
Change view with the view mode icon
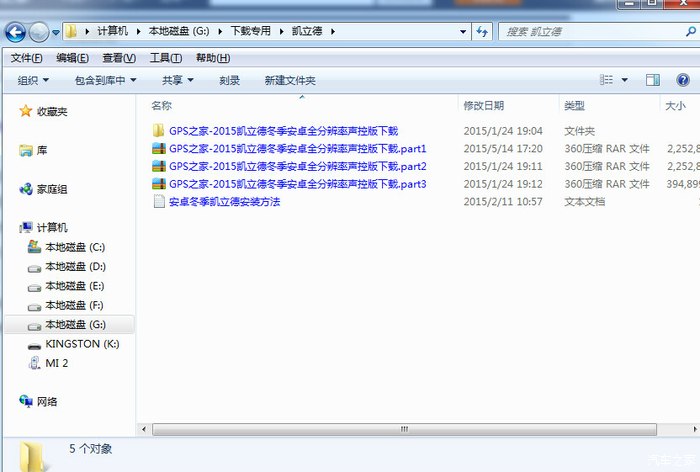[x=606, y=80]
